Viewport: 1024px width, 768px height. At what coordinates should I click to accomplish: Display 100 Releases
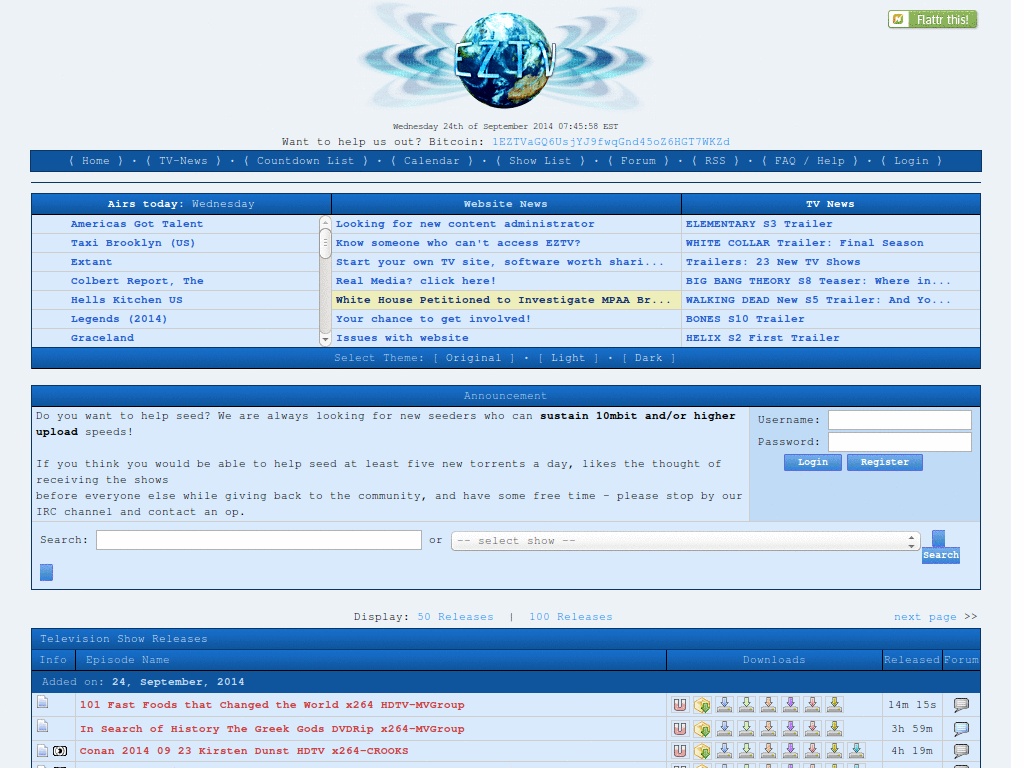tap(571, 616)
